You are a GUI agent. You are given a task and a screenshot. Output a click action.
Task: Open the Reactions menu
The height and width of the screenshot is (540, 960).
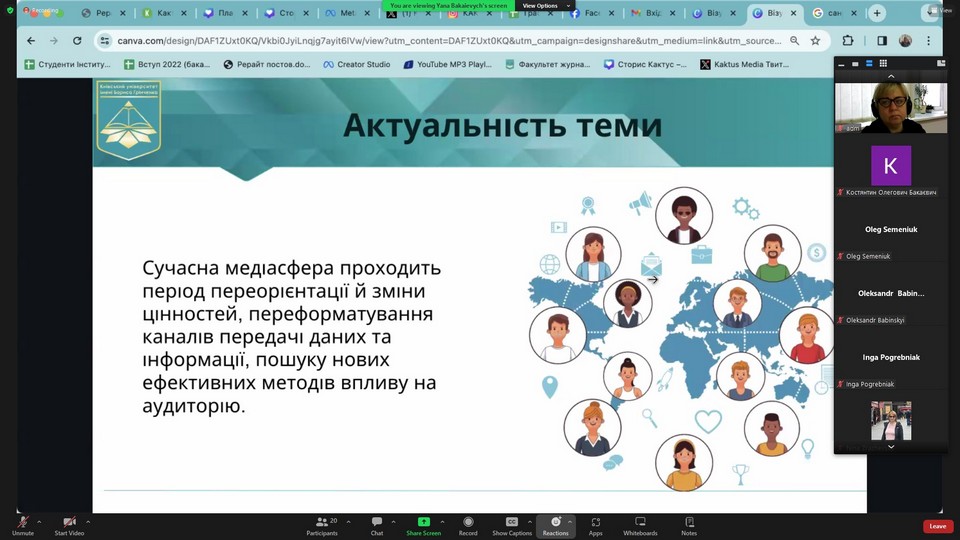556,524
